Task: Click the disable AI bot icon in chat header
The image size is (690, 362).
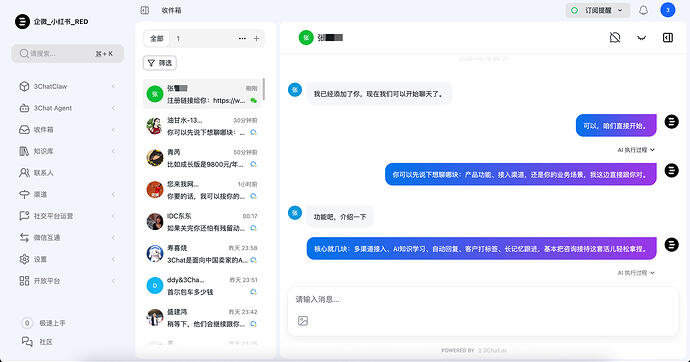Action: 615,37
